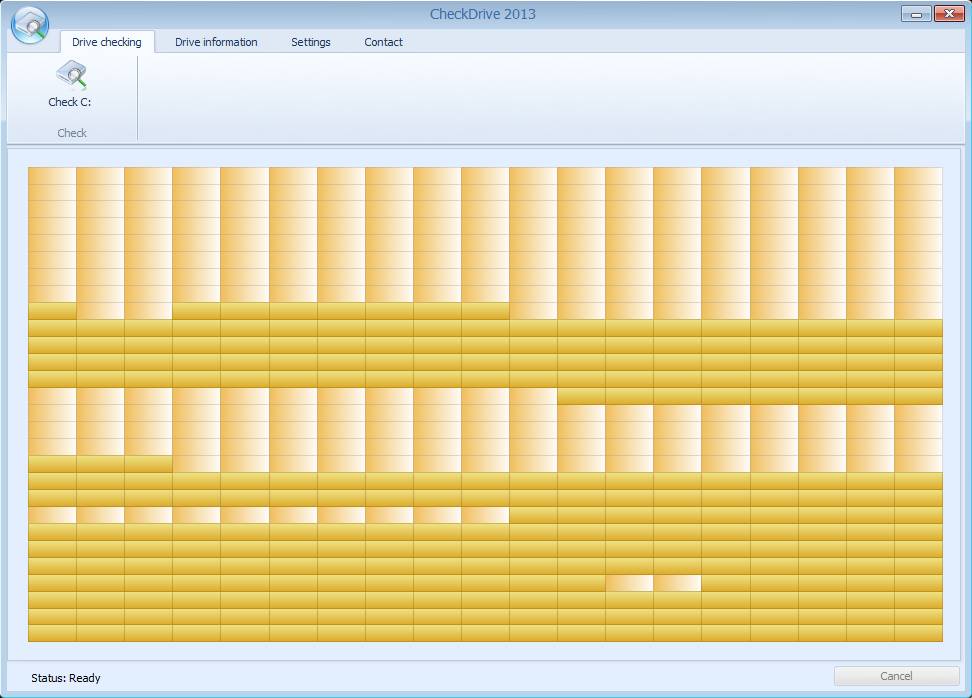Click the CheckDrive 2013 title bar text
Viewport: 972px width, 698px height.
(482, 14)
